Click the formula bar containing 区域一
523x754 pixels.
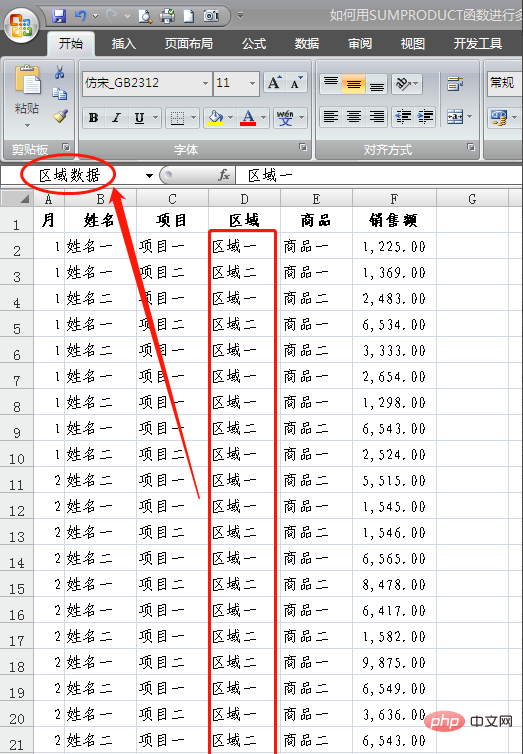click(379, 176)
